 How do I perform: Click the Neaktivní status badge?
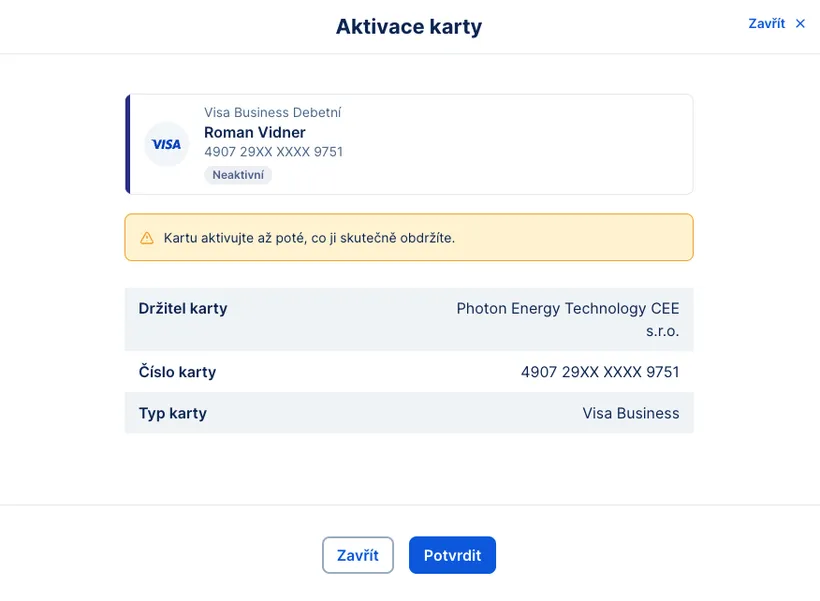coord(240,175)
